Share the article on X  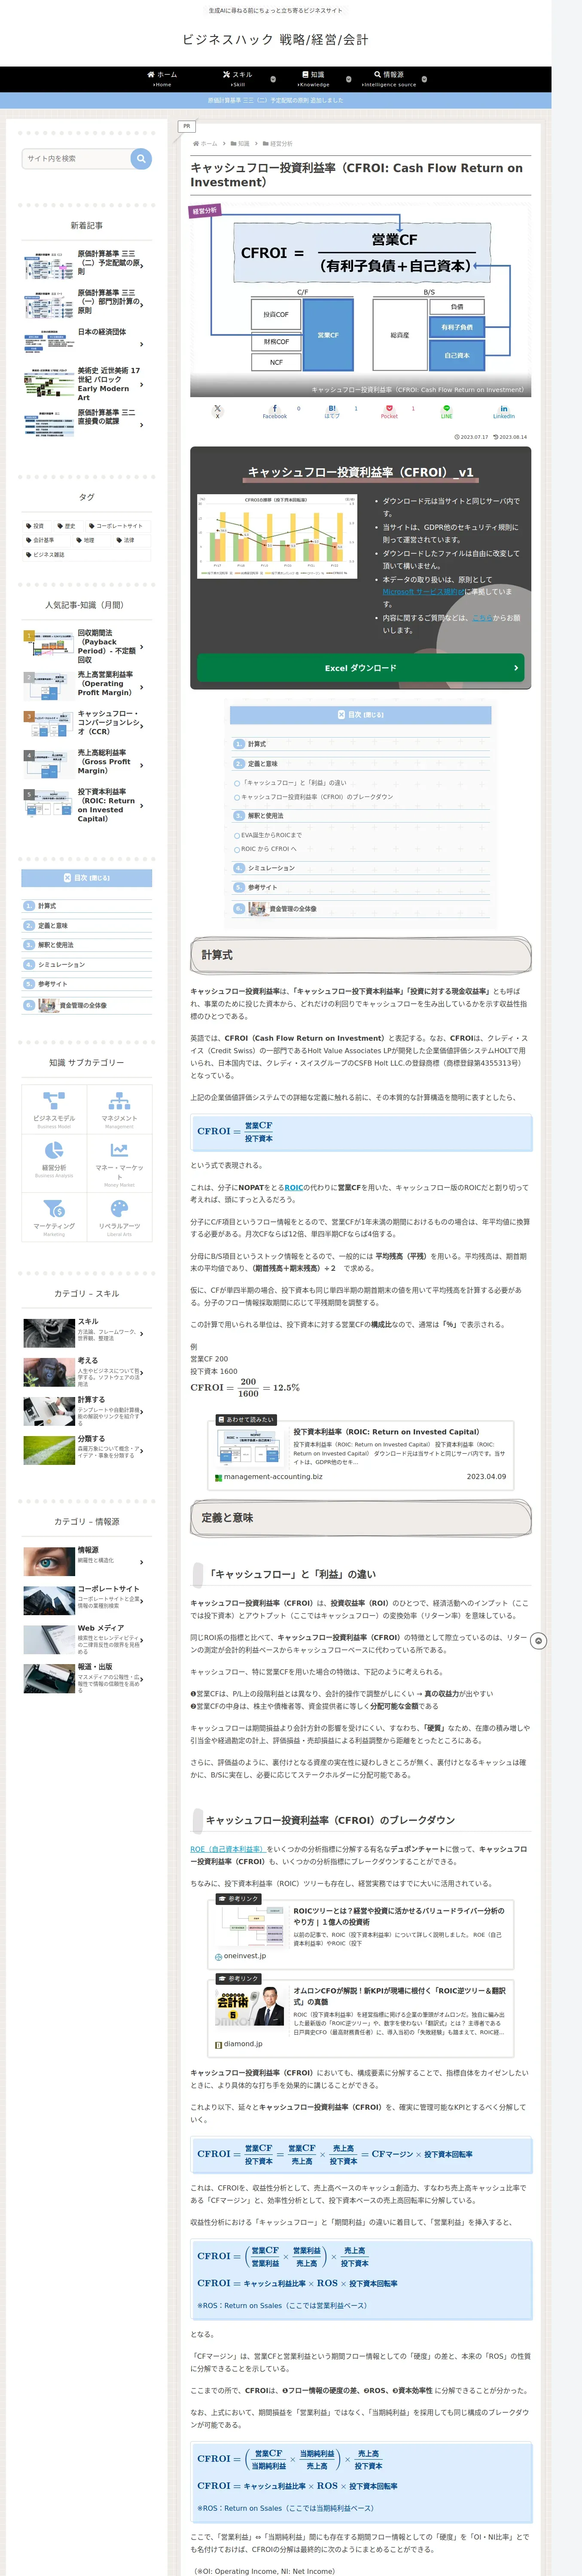point(217,410)
